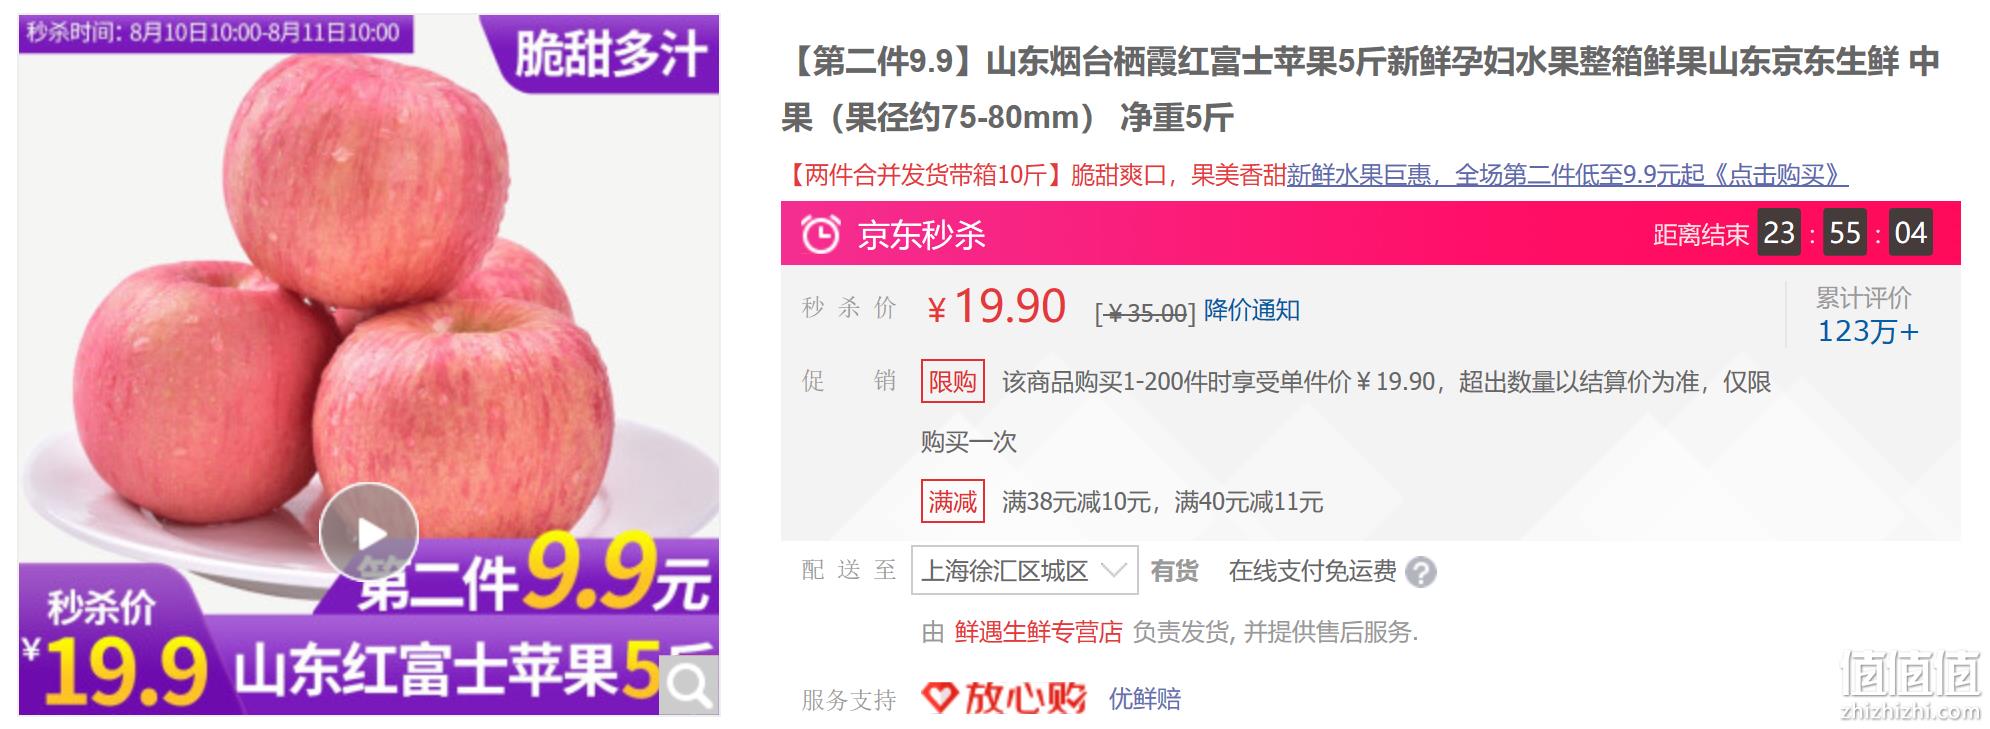
Task: Click the 123万+ review count
Action: (x=1868, y=331)
